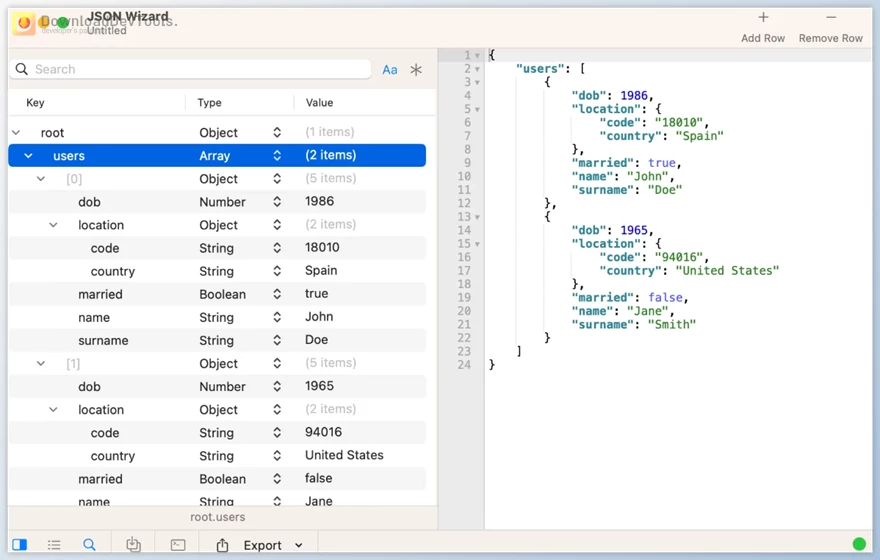Click the United States value cell
Screen dimensions: 880x560
pyautogui.click(x=344, y=455)
